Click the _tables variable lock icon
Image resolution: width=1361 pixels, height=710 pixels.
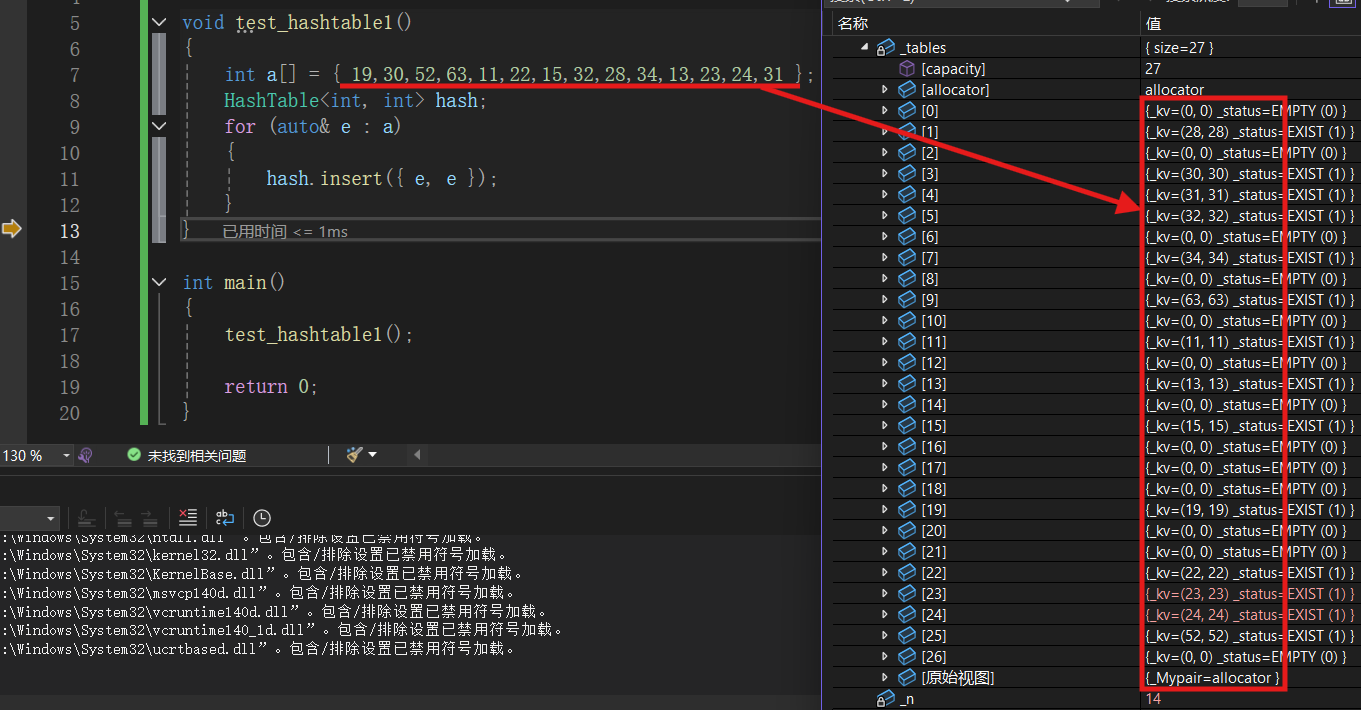[x=885, y=48]
